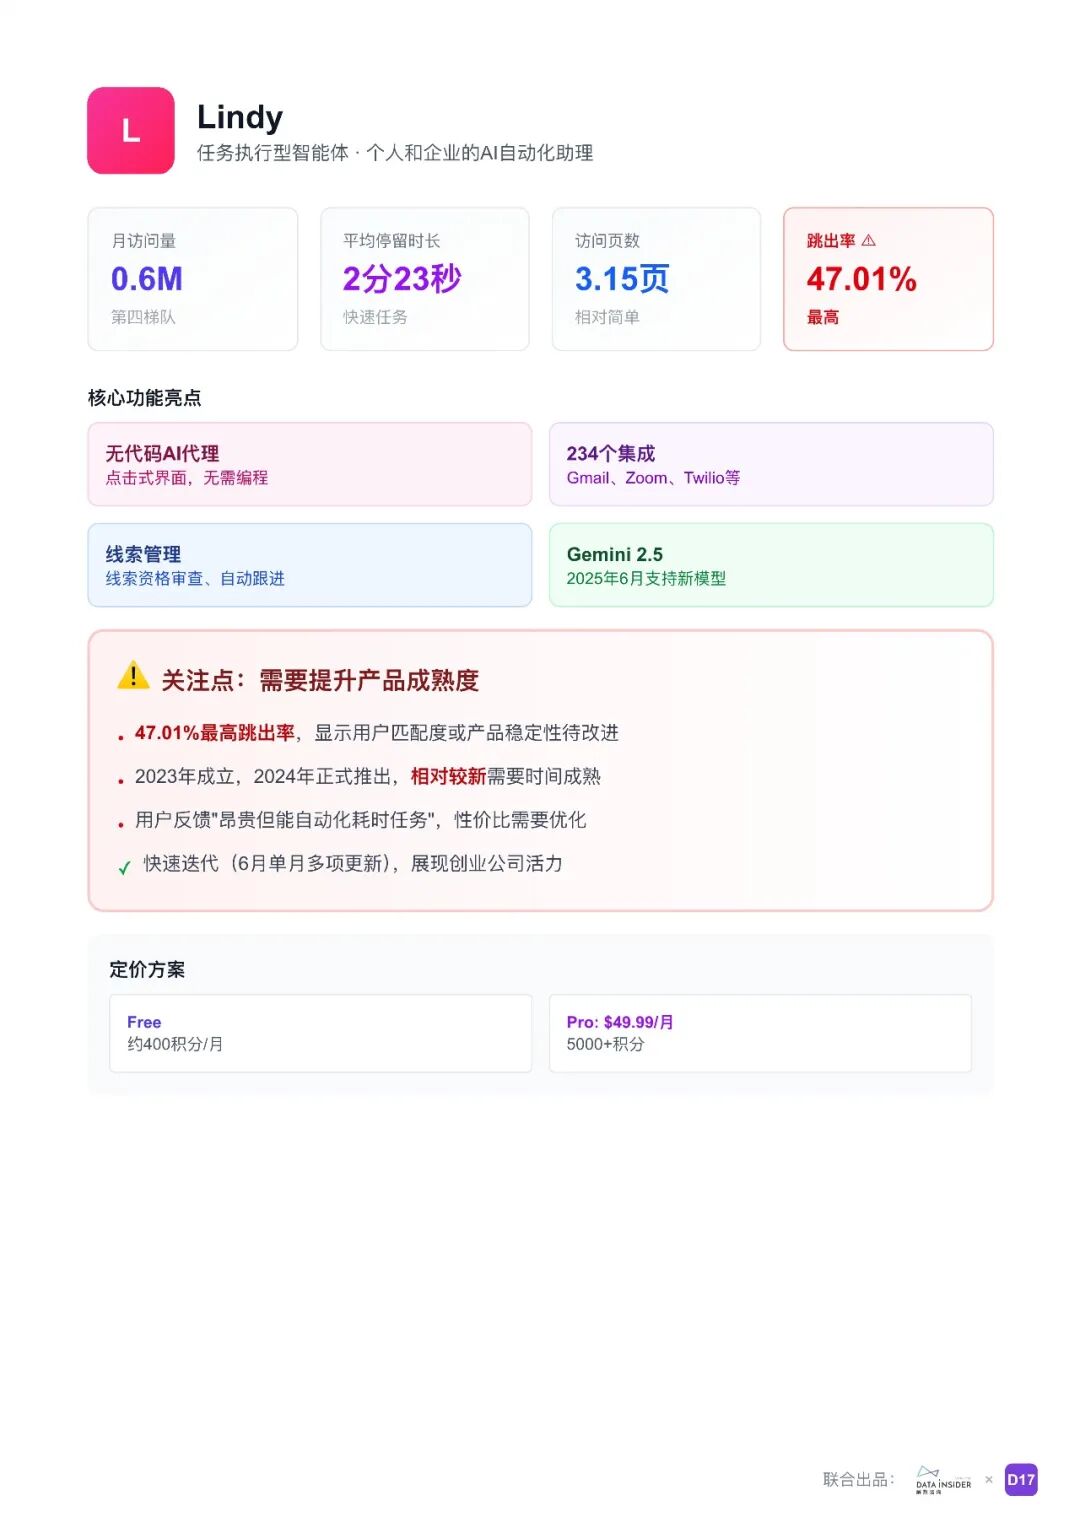Click the red 最高 label
Viewport: 1080px width, 1528px height.
(823, 317)
